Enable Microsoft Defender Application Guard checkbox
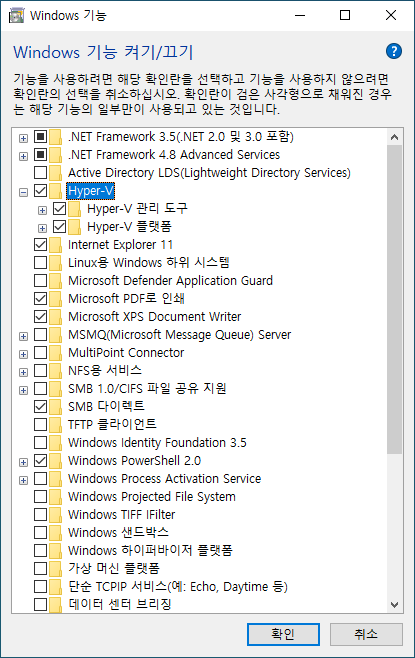The image size is (415, 658). click(40, 280)
